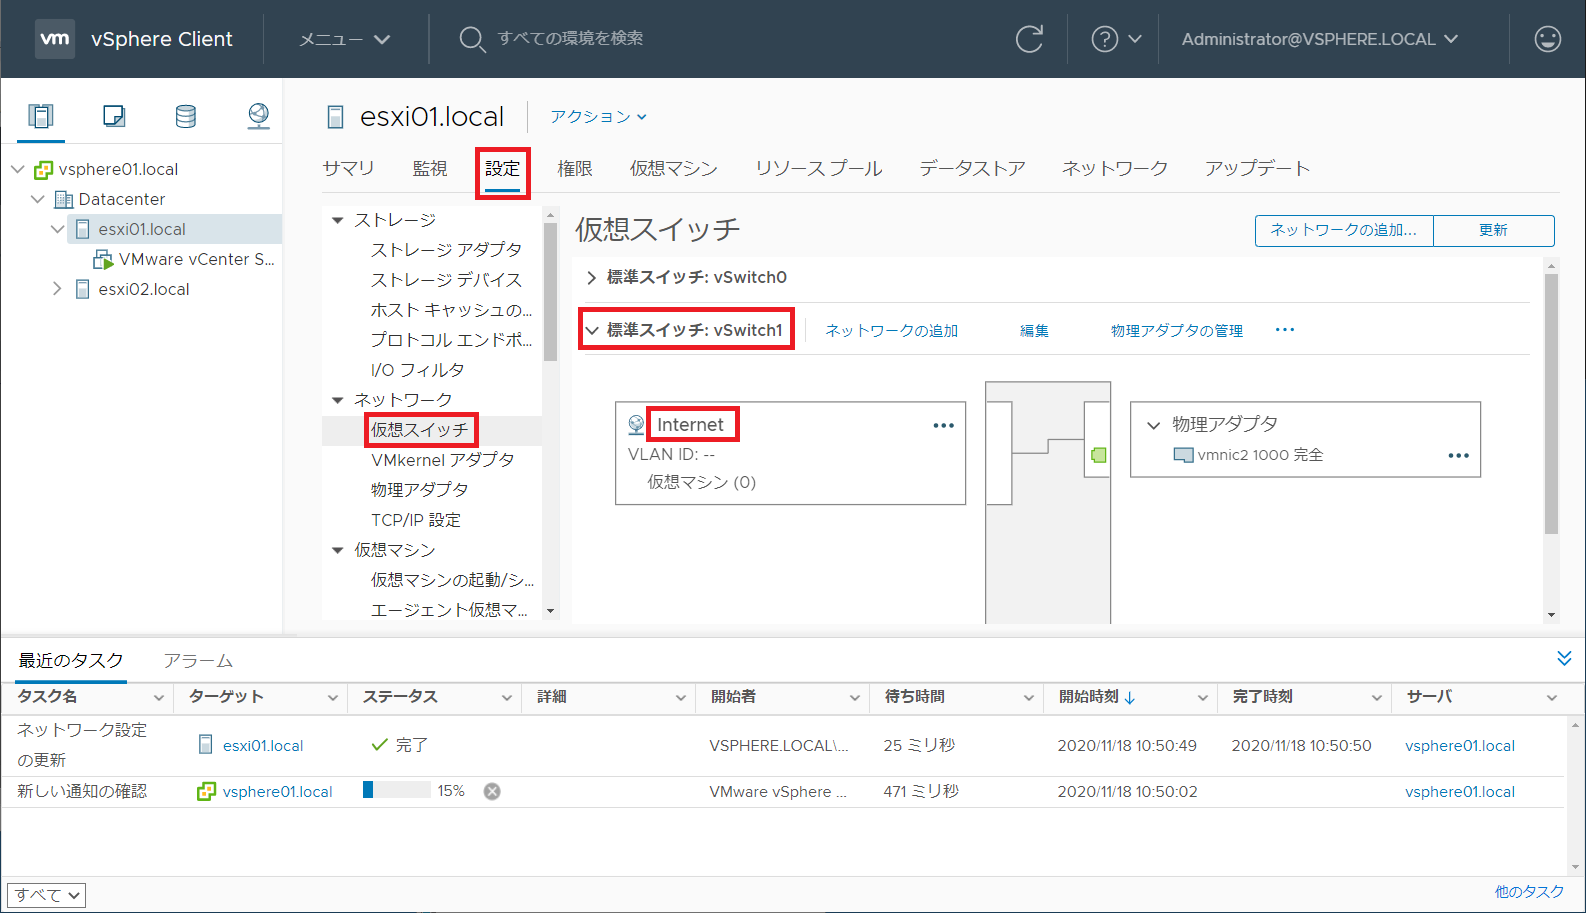Open the タスク名 column filter arrow
1586x913 pixels.
[158, 698]
